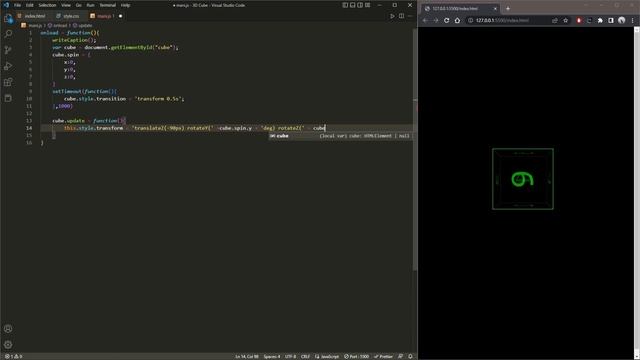Click UTF-8 encoding in status bar
640x360 pixels.
pyautogui.click(x=290, y=356)
